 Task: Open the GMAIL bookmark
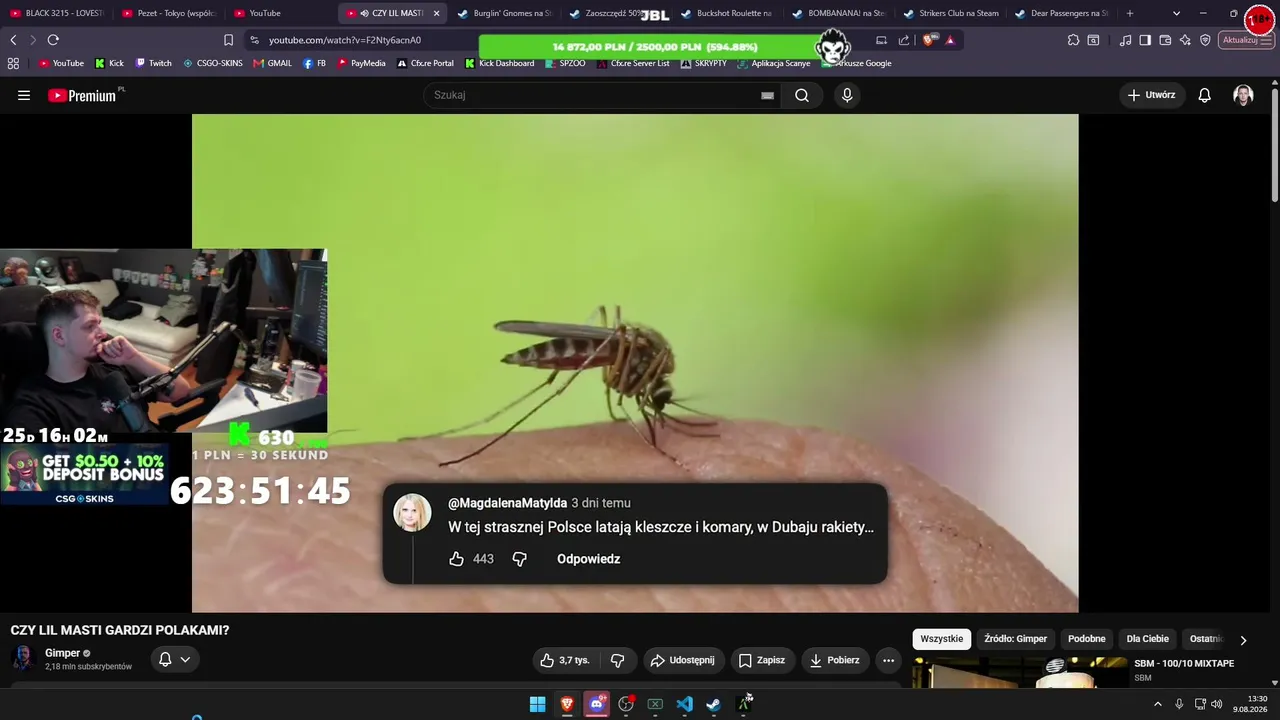coord(272,63)
